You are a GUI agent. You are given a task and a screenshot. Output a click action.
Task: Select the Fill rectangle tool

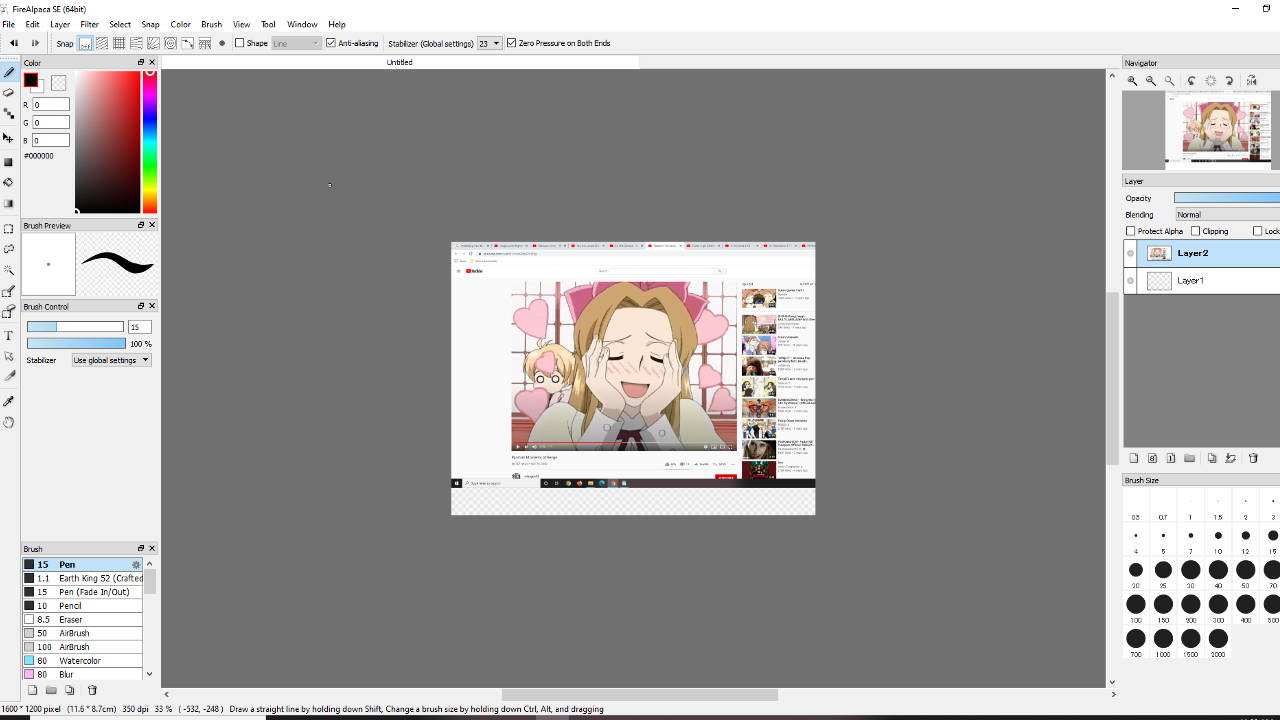[x=9, y=162]
